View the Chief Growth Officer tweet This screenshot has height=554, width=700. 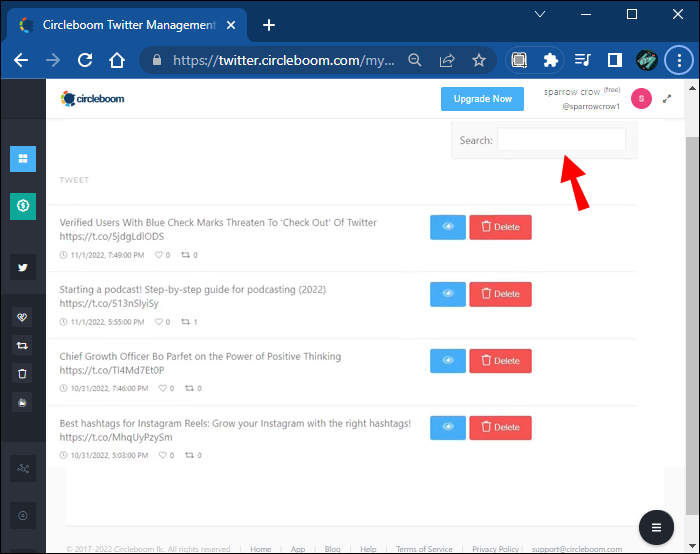tap(448, 361)
